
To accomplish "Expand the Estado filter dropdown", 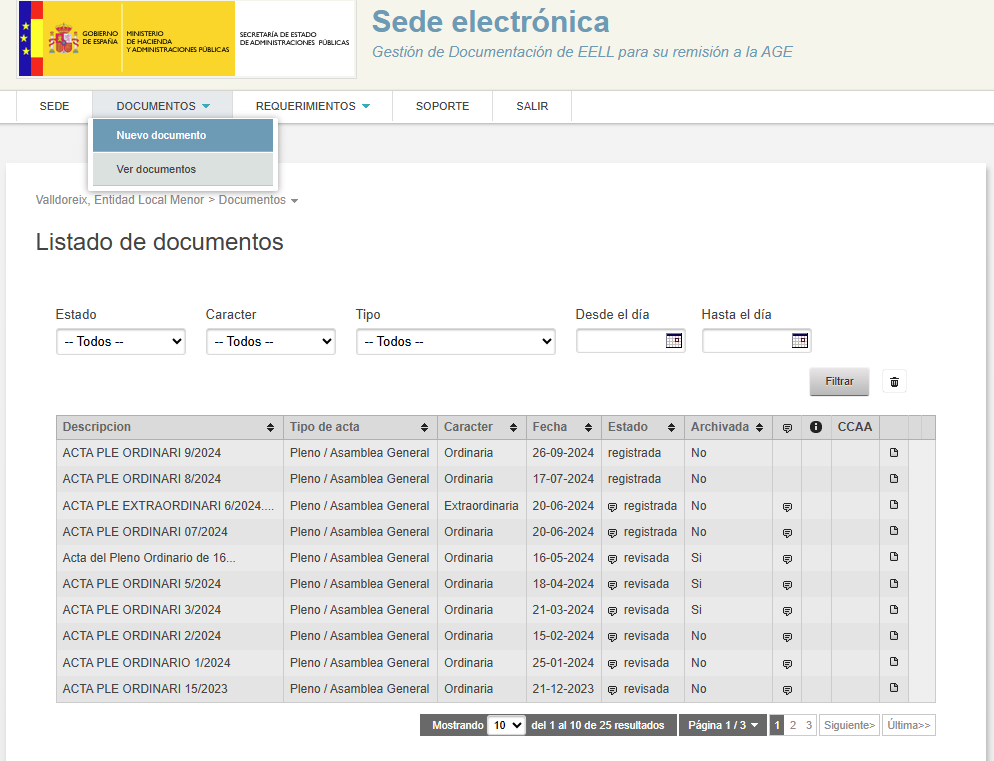I will click(120, 342).
